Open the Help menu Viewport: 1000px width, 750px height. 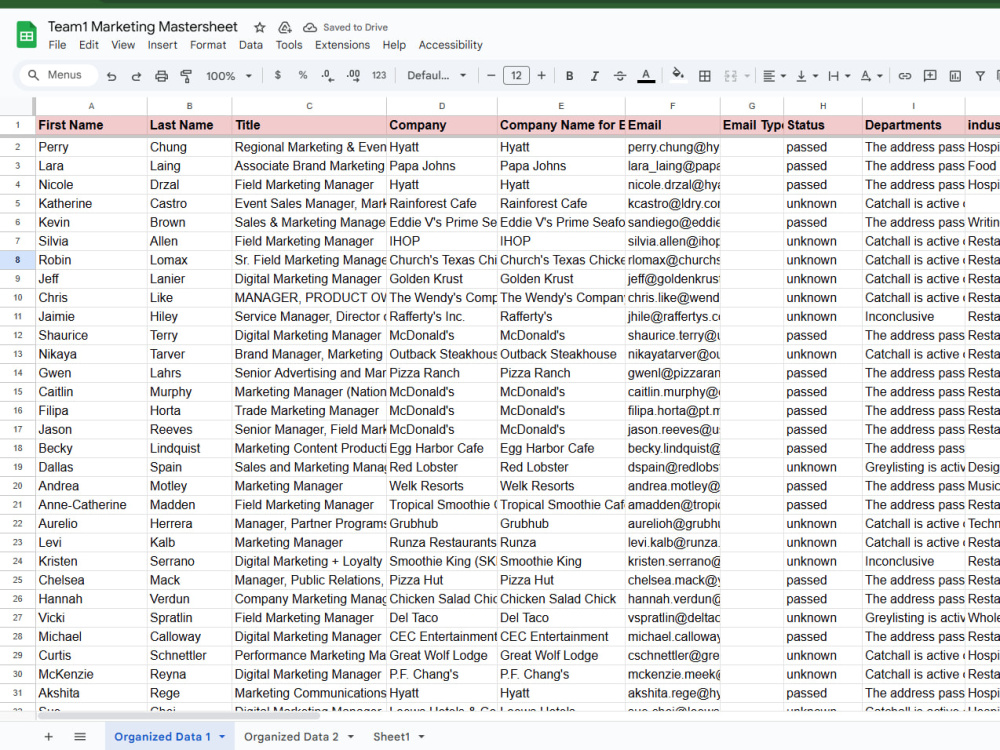394,45
